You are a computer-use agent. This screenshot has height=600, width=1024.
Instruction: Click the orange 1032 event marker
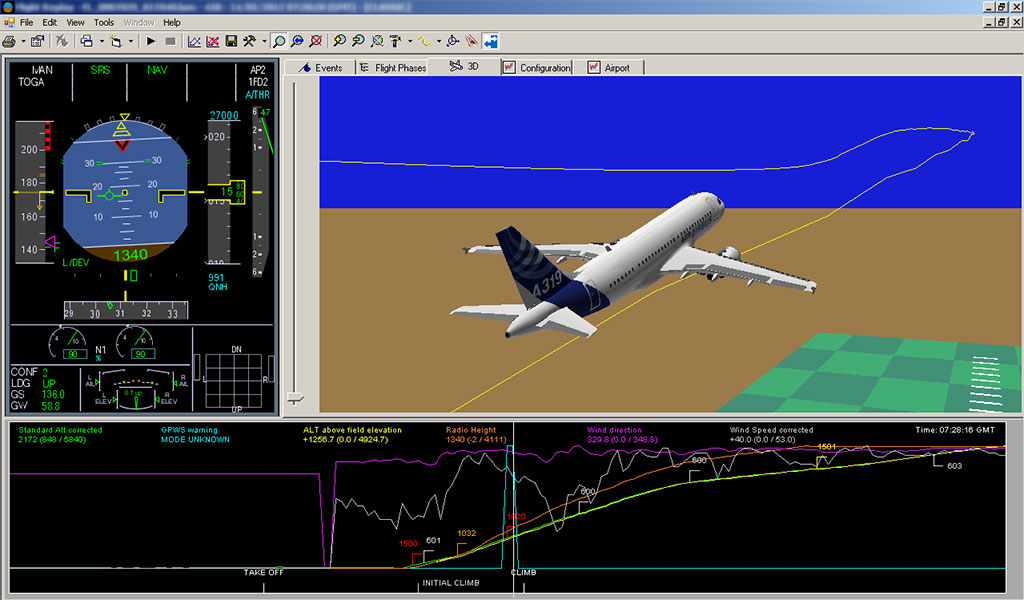467,533
